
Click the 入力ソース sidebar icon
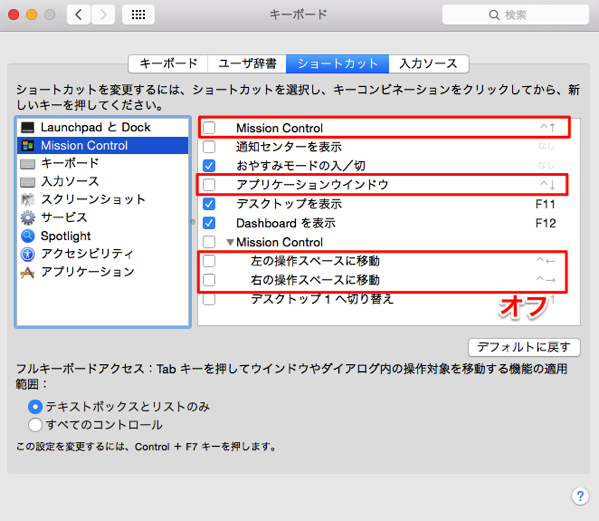(28, 182)
